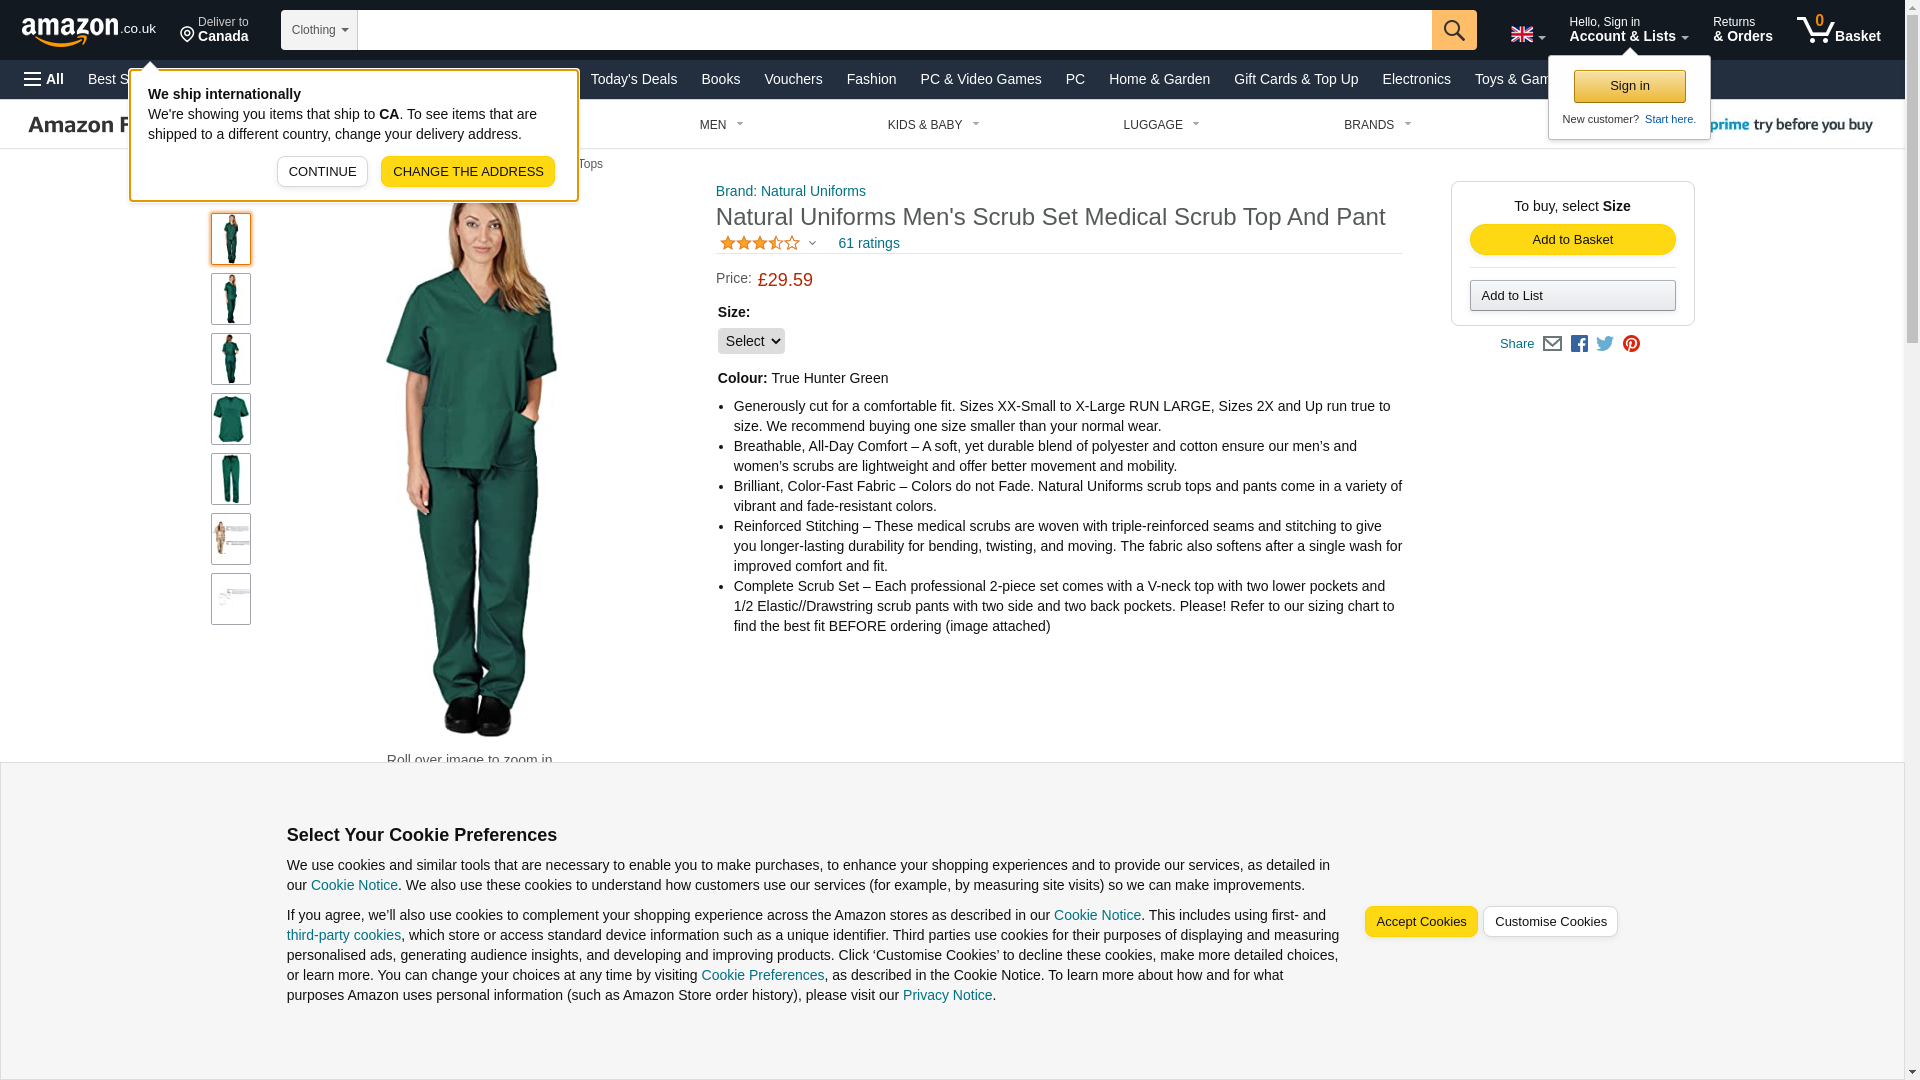Open the basket cart icon
The height and width of the screenshot is (1080, 1920).
tap(1838, 30)
